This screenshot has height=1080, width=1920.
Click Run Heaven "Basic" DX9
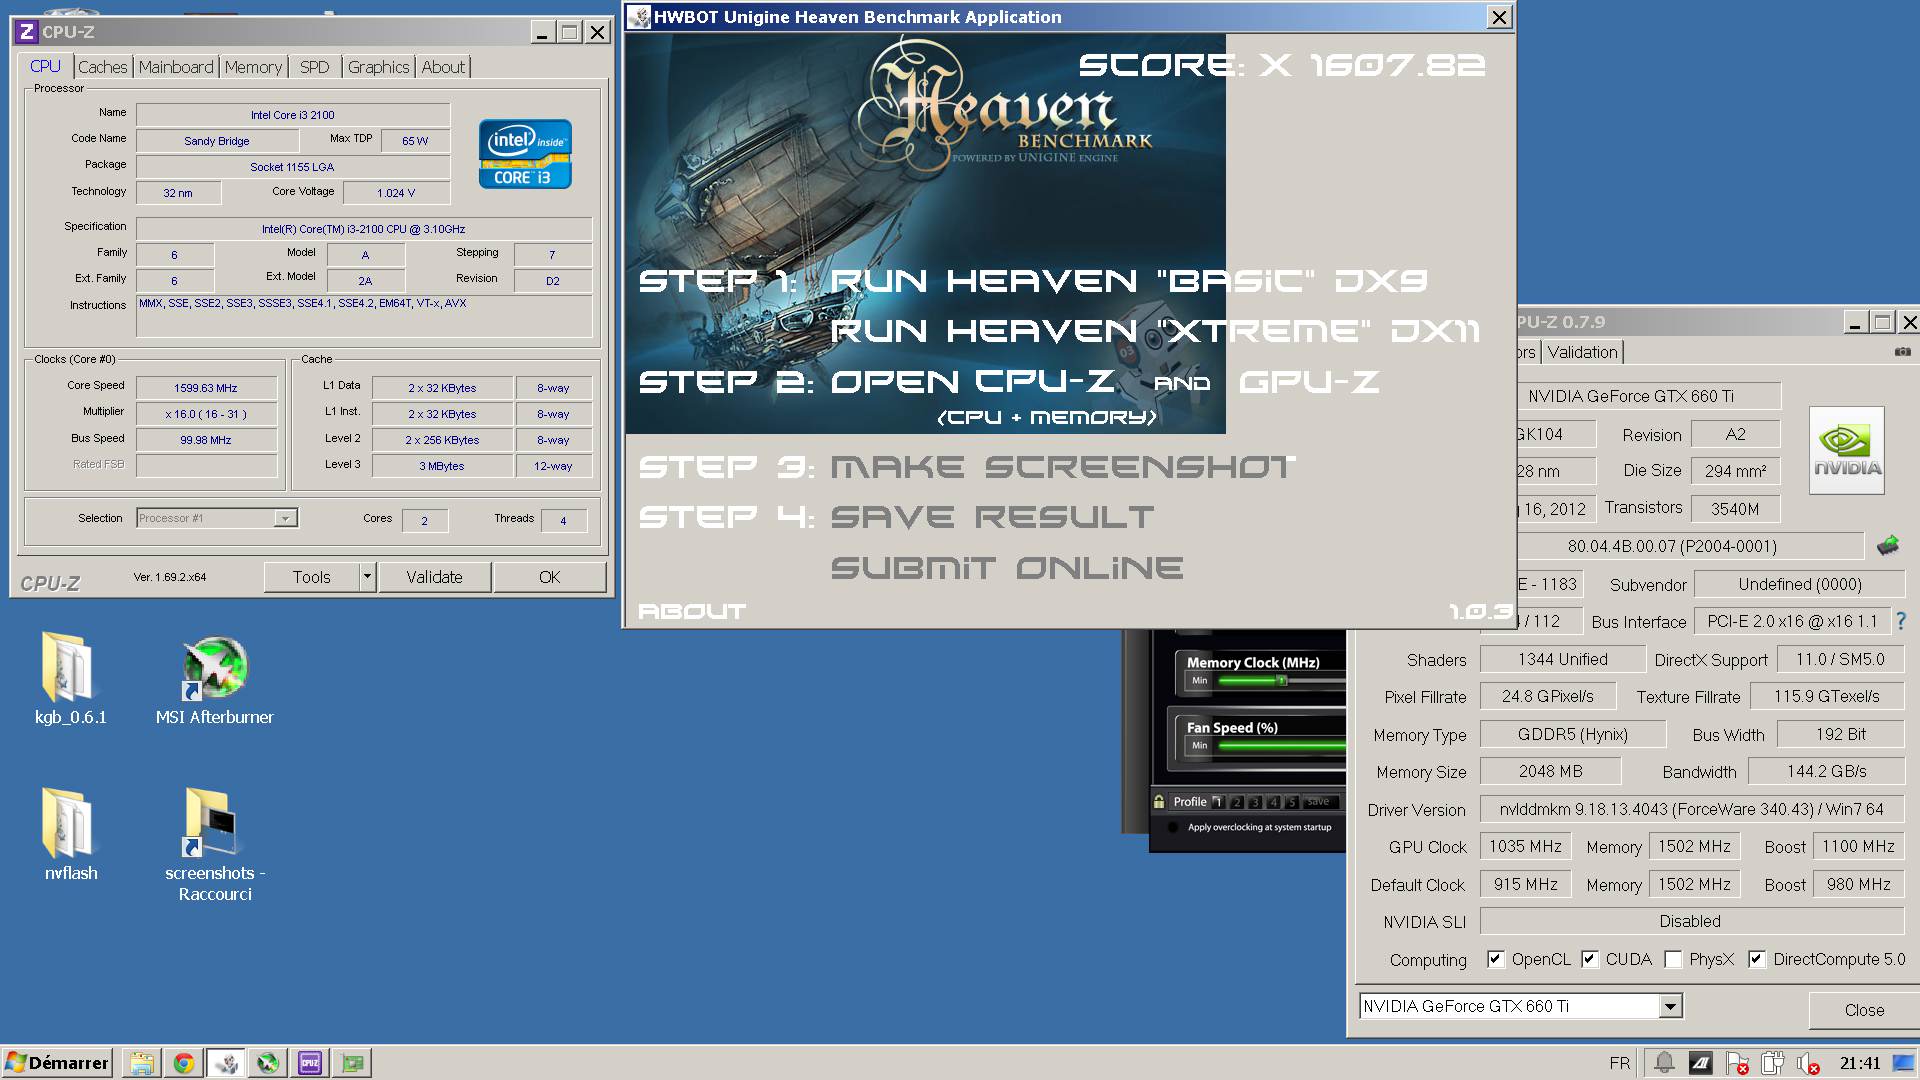click(x=1129, y=281)
